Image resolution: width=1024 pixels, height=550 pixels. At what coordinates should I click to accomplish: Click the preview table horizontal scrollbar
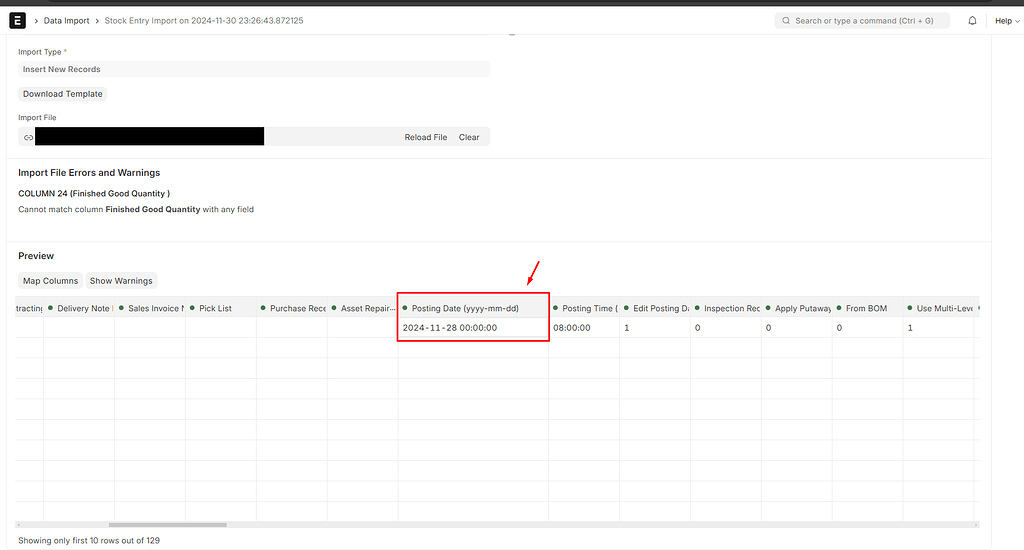coord(167,524)
